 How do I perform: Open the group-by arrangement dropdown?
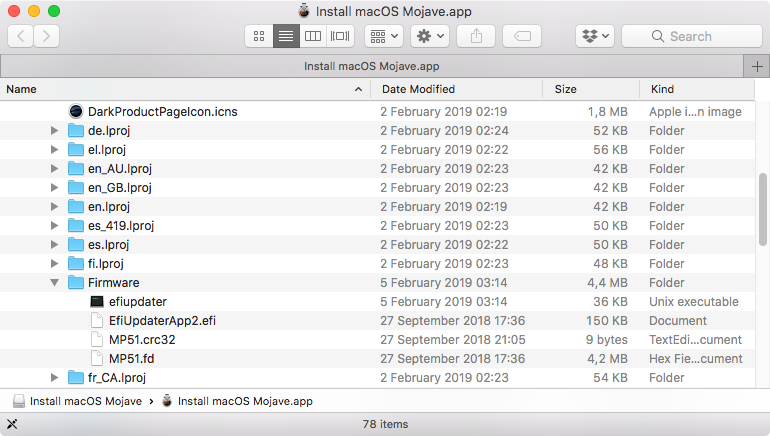tap(384, 36)
